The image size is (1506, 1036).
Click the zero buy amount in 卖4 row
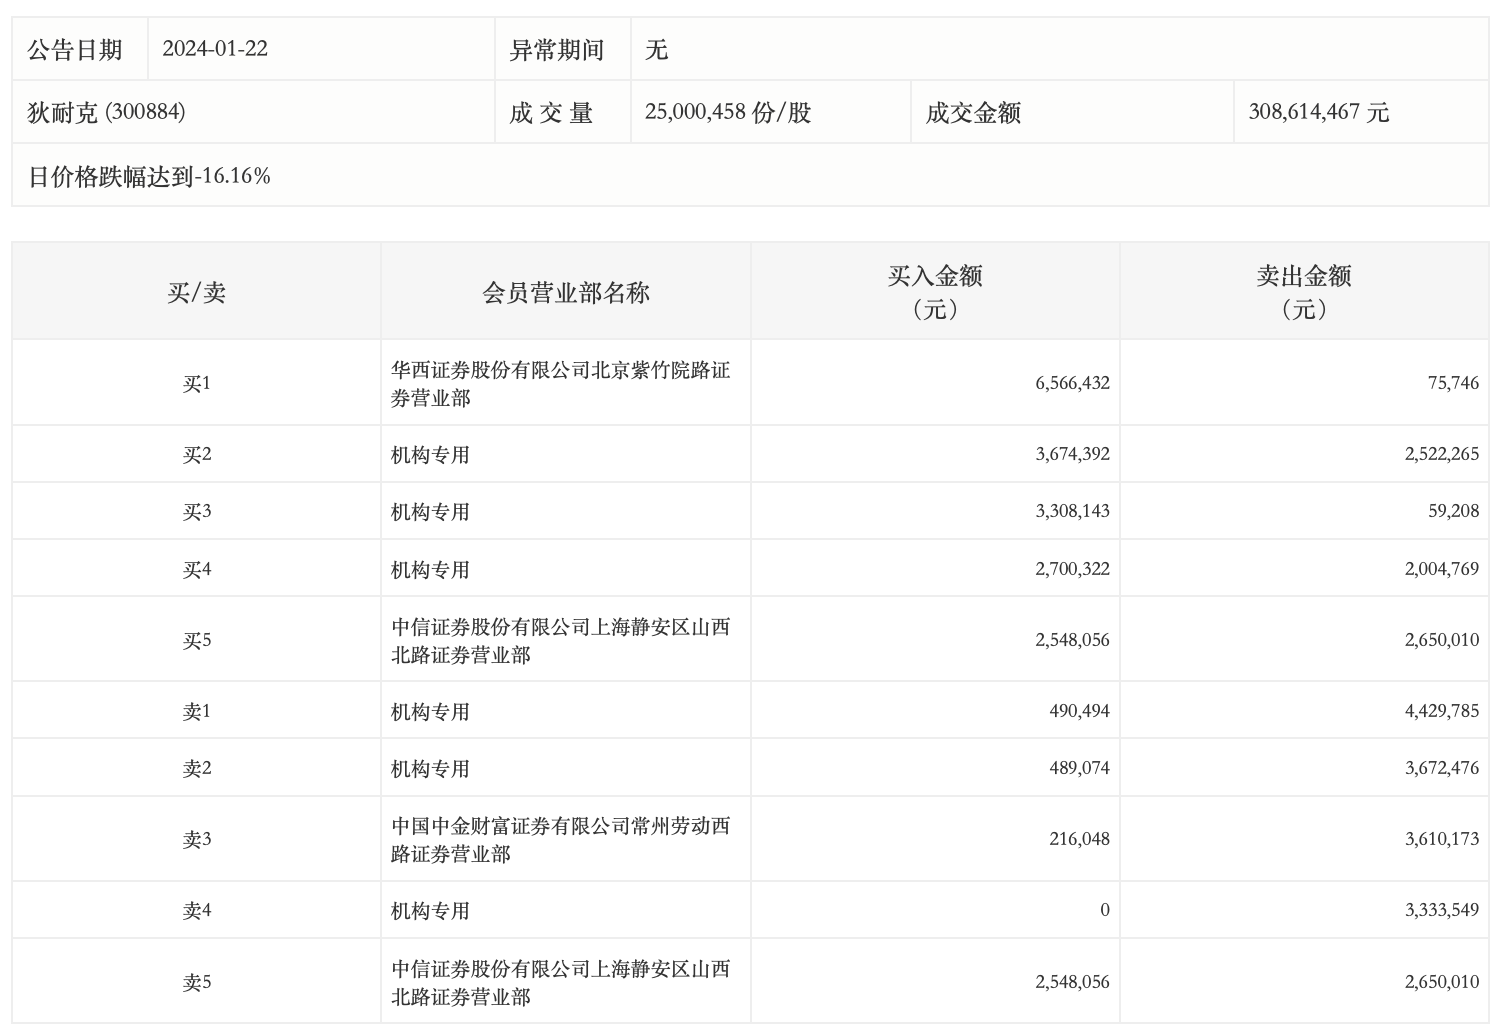click(x=1104, y=910)
